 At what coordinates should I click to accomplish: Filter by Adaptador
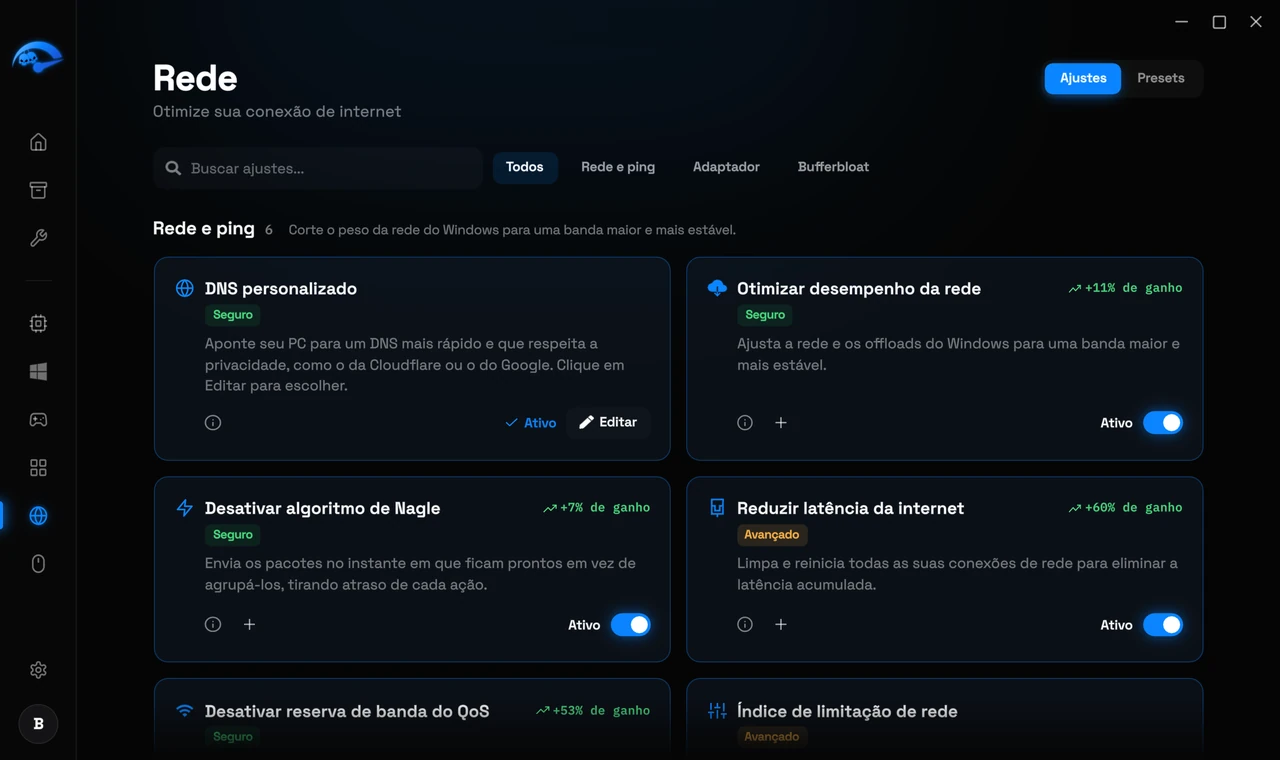click(726, 167)
